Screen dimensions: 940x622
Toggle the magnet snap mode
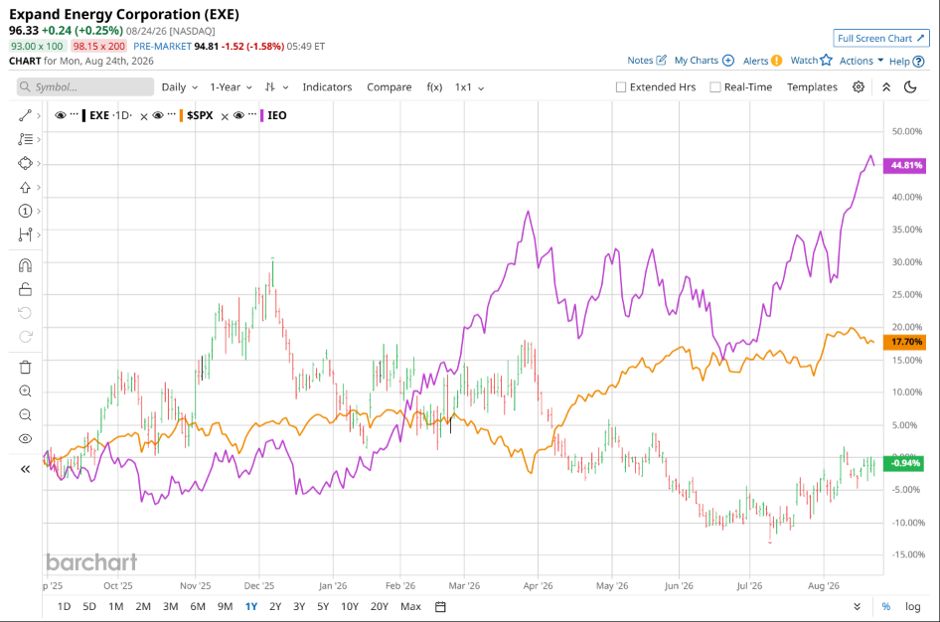point(25,265)
